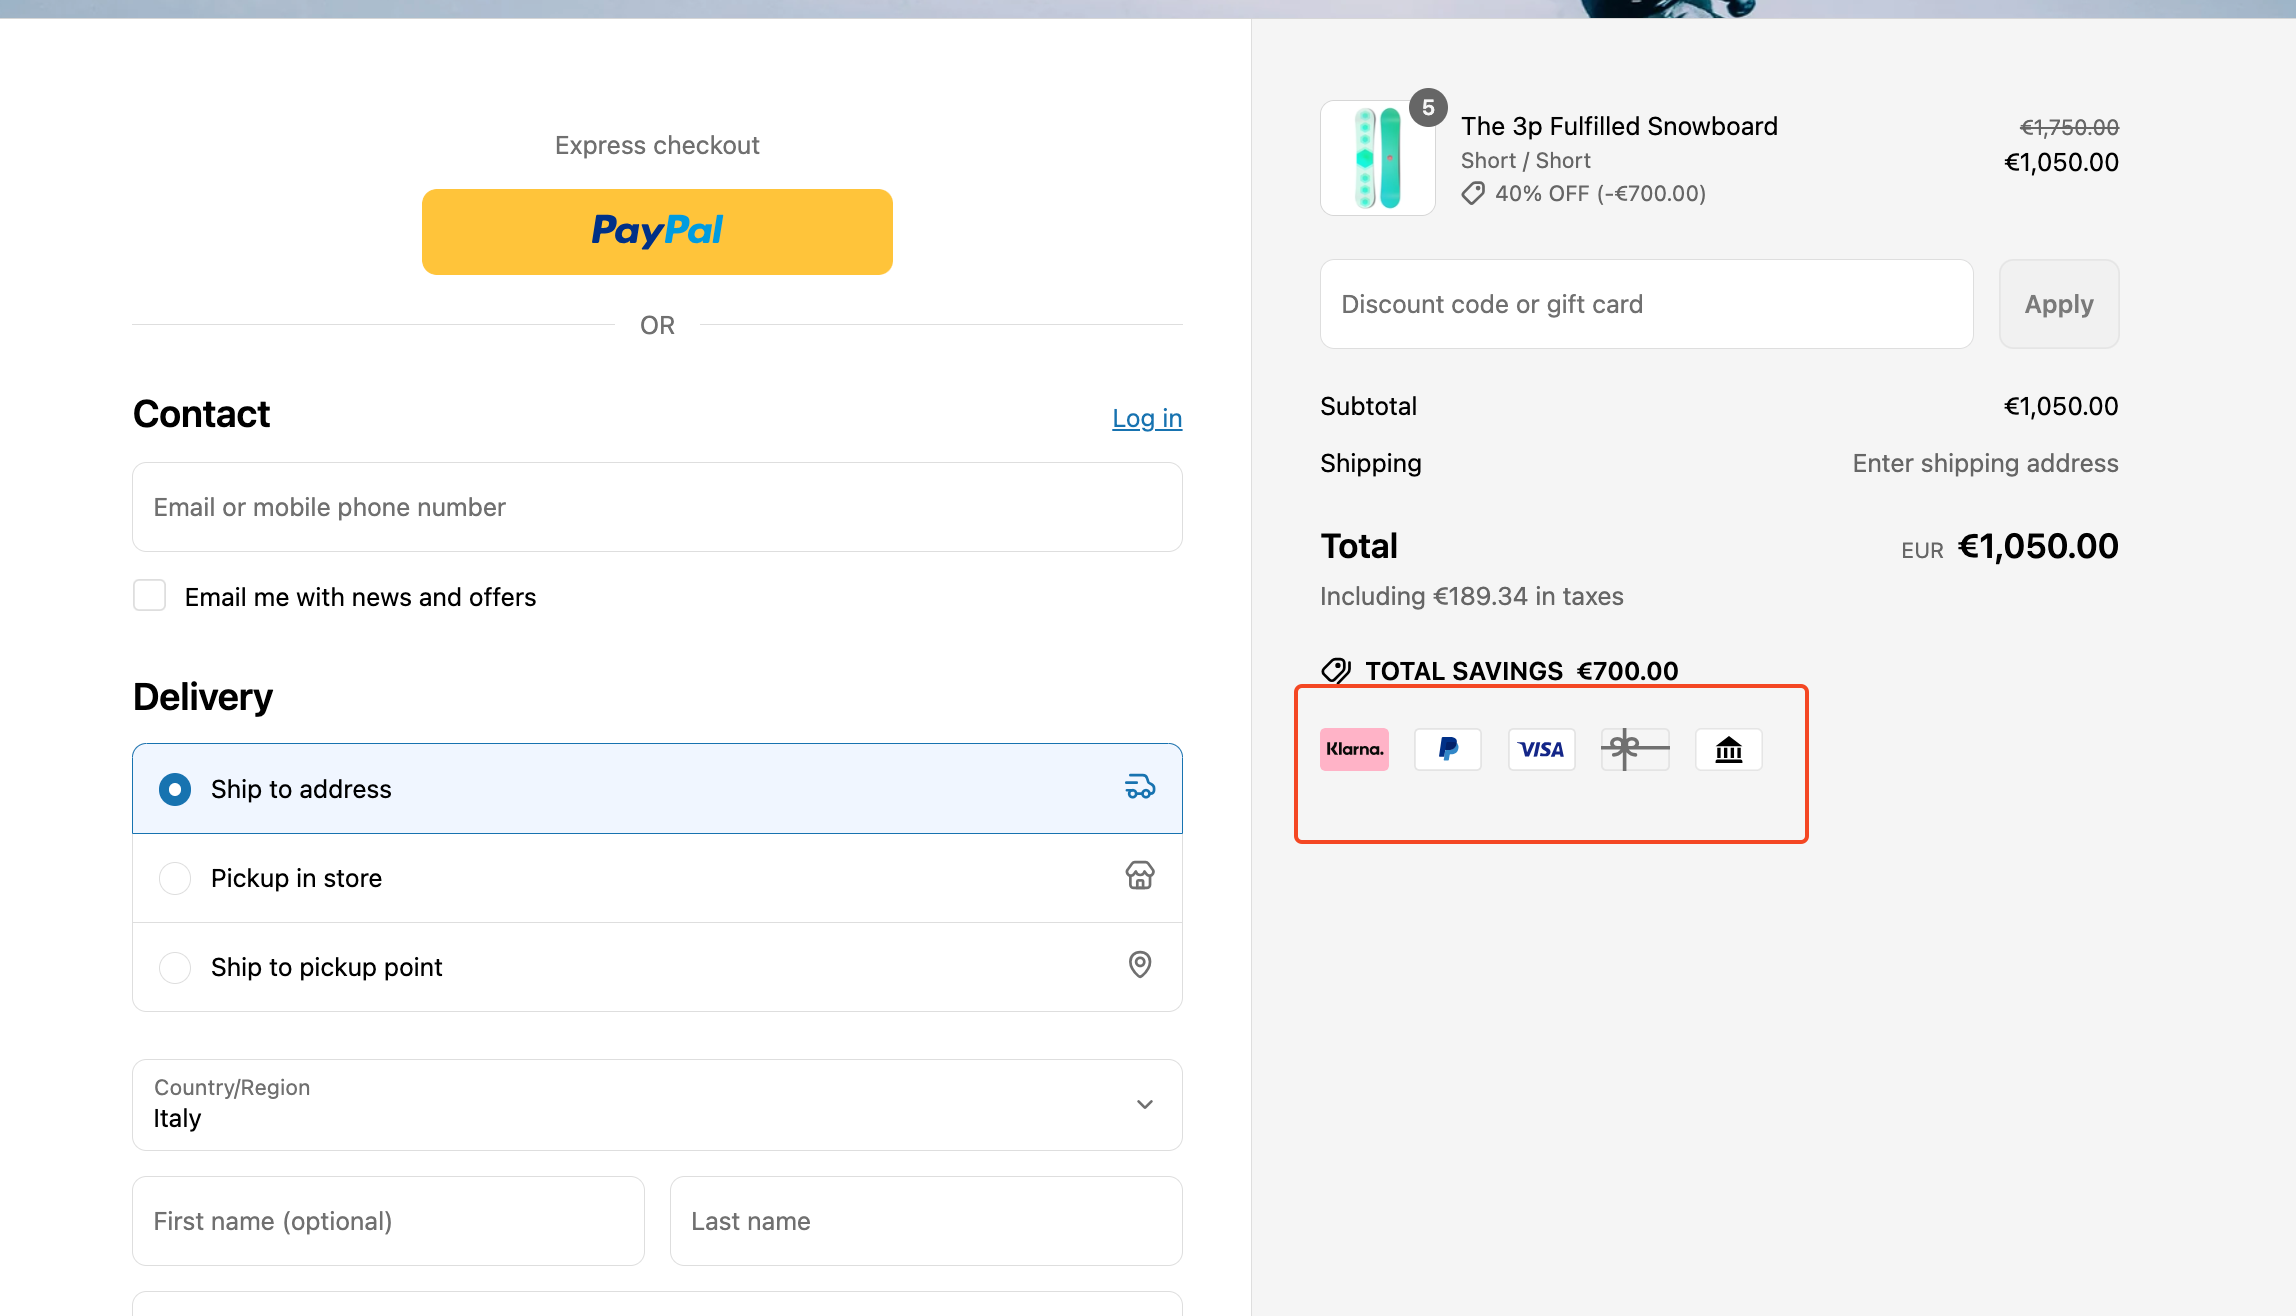Click the Express checkout heading
This screenshot has height=1316, width=2296.
coord(657,145)
